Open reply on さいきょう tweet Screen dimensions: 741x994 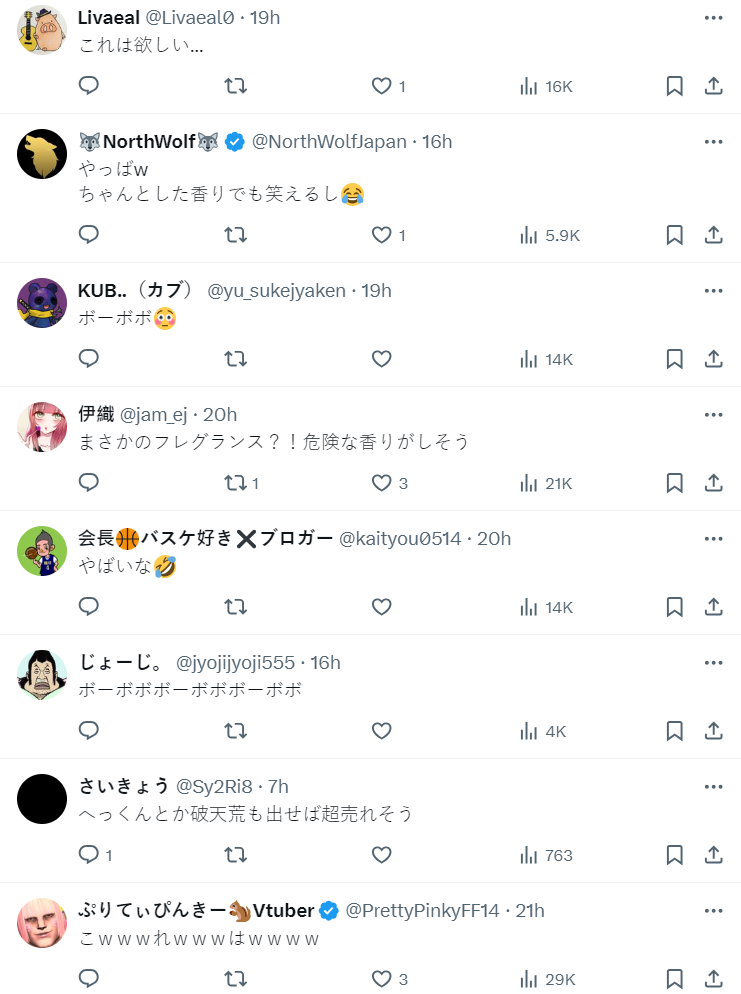point(89,855)
